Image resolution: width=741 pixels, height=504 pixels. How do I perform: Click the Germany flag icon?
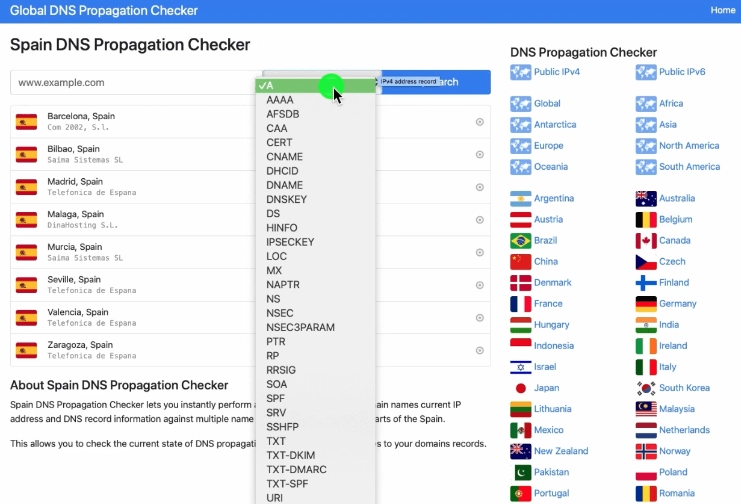tap(646, 304)
